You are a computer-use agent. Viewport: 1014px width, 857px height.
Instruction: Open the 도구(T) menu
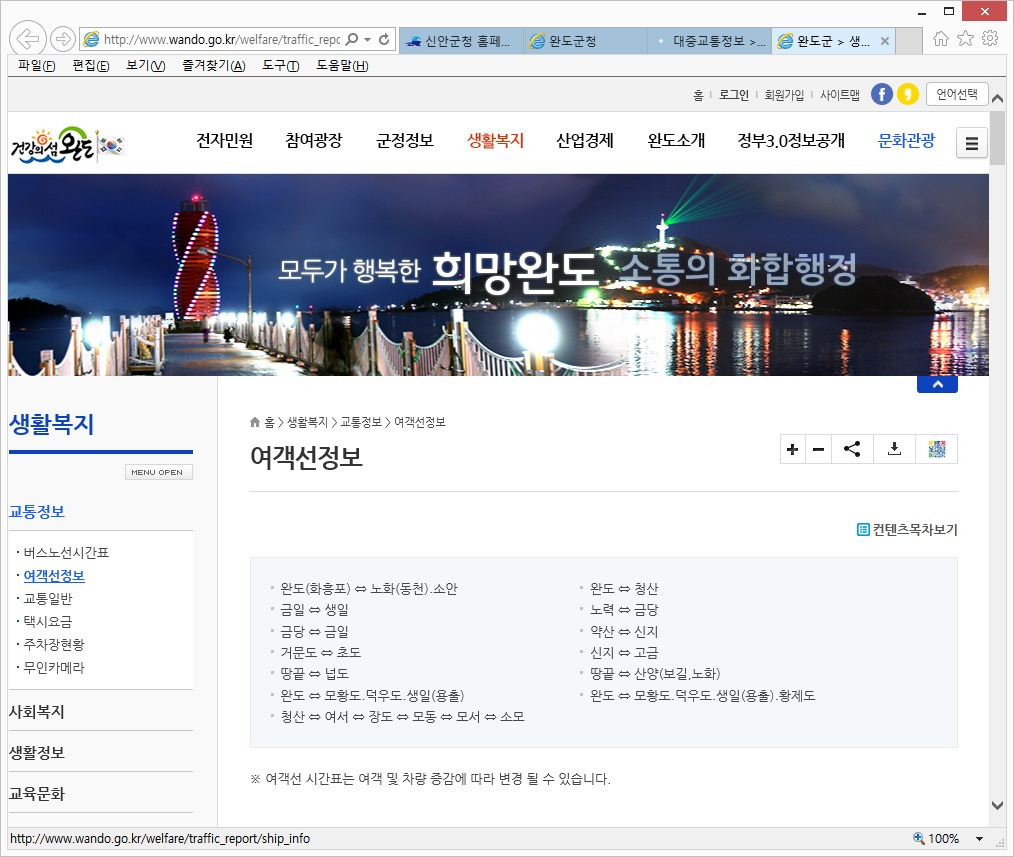coord(281,65)
